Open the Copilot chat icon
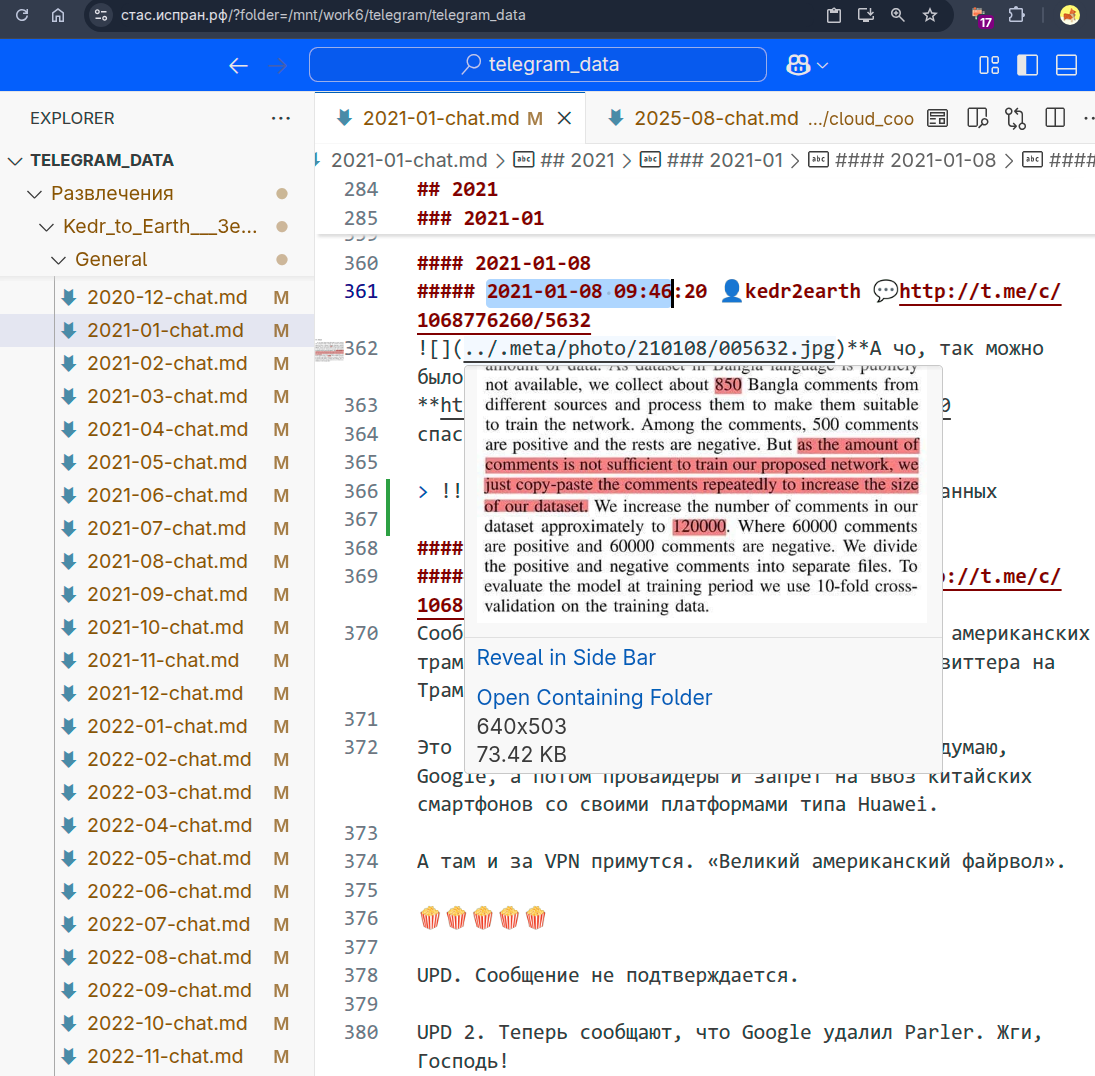The height and width of the screenshot is (1076, 1095). (x=798, y=65)
